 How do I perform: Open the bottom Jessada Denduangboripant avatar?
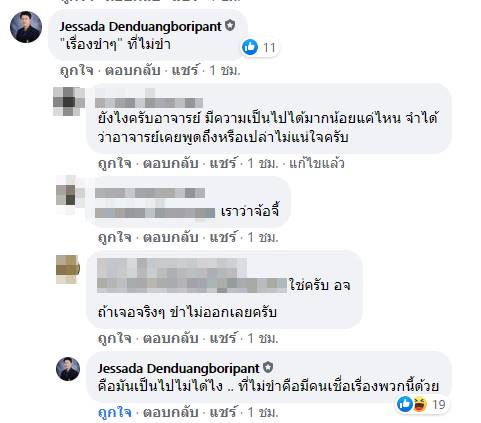(68, 369)
